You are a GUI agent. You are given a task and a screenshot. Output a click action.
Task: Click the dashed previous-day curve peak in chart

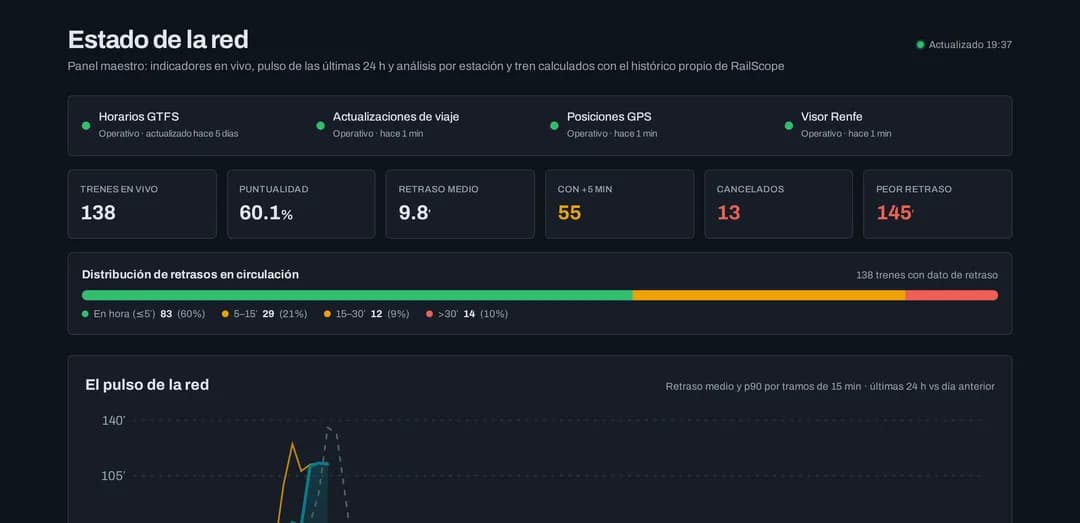(x=330, y=429)
